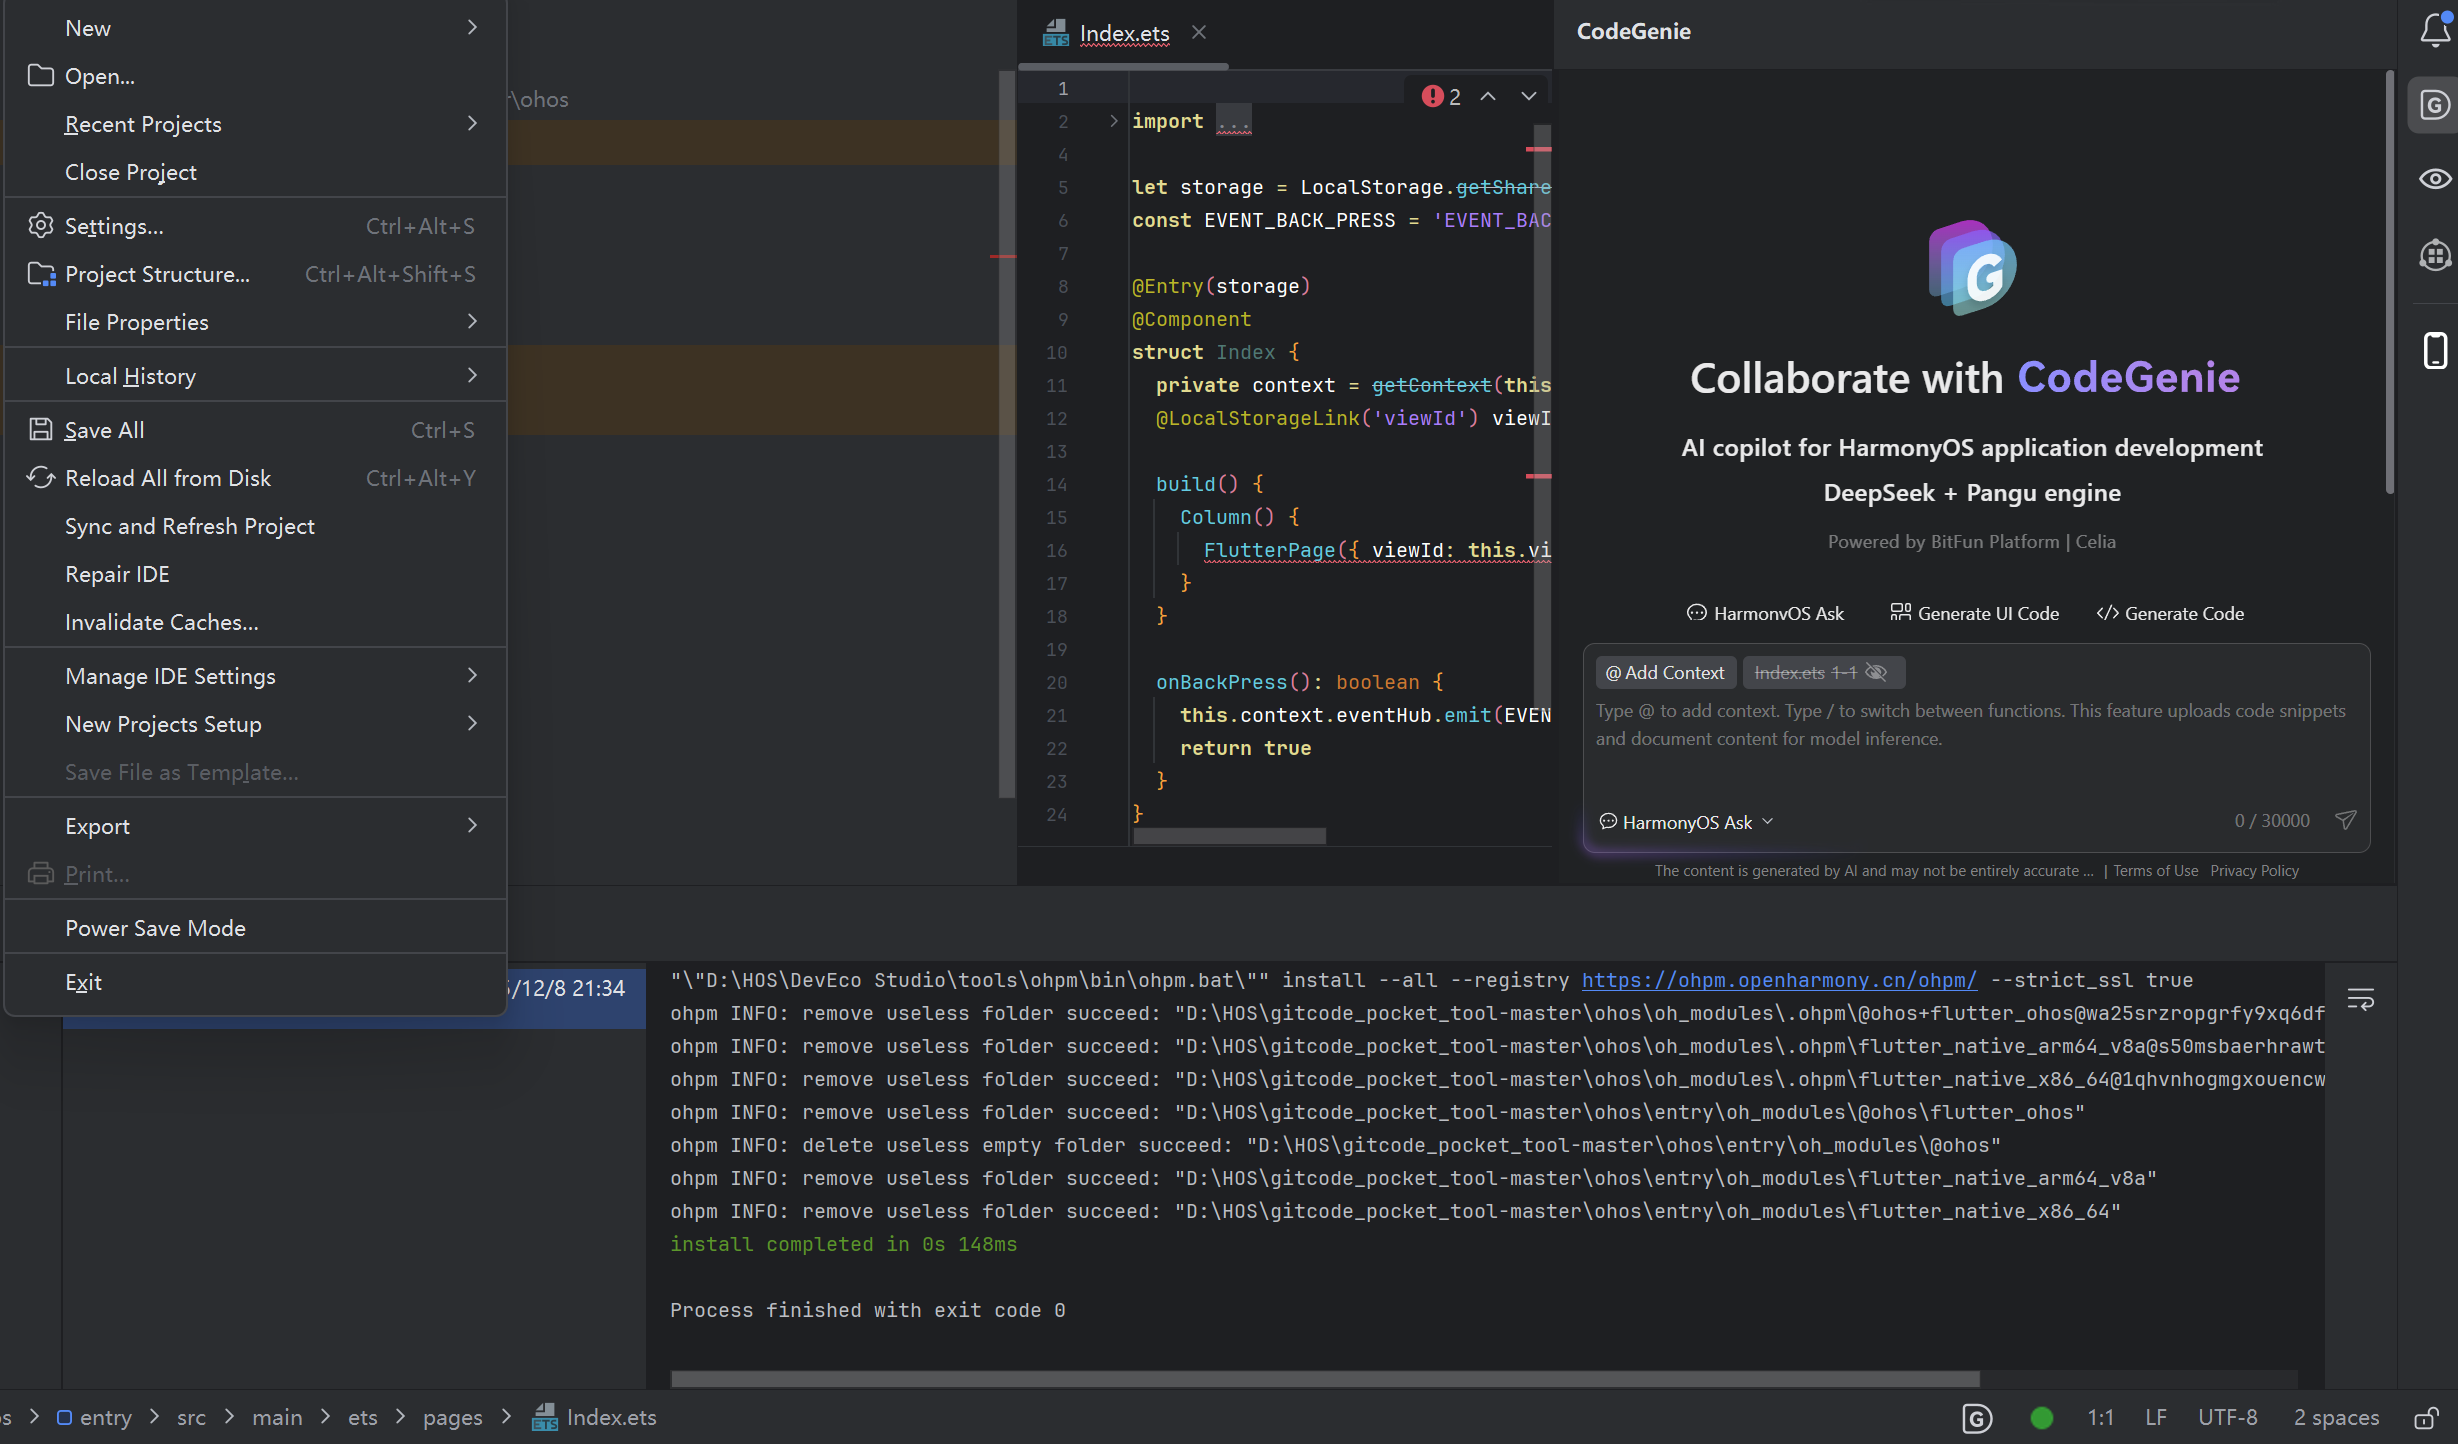Click the green status indicator dot
Image resolution: width=2458 pixels, height=1444 pixels.
coord(2042,1418)
